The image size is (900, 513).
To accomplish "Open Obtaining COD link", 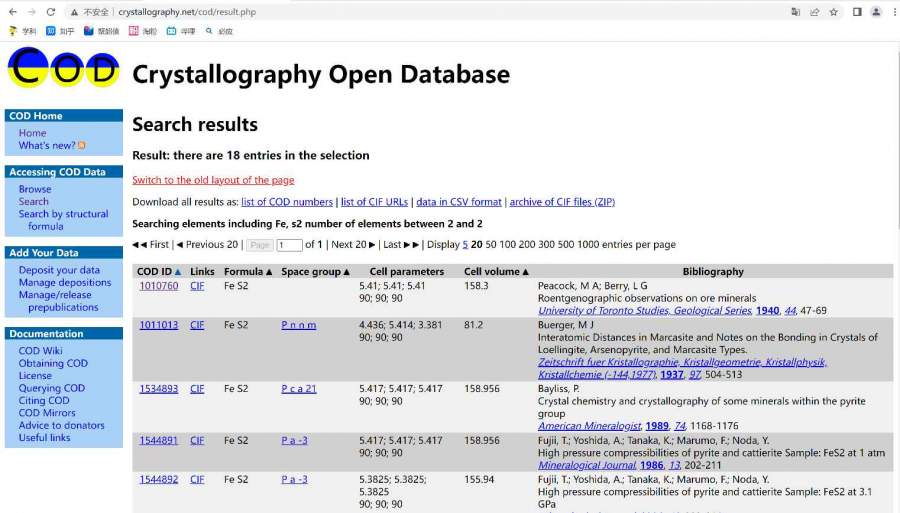I will [x=53, y=364].
